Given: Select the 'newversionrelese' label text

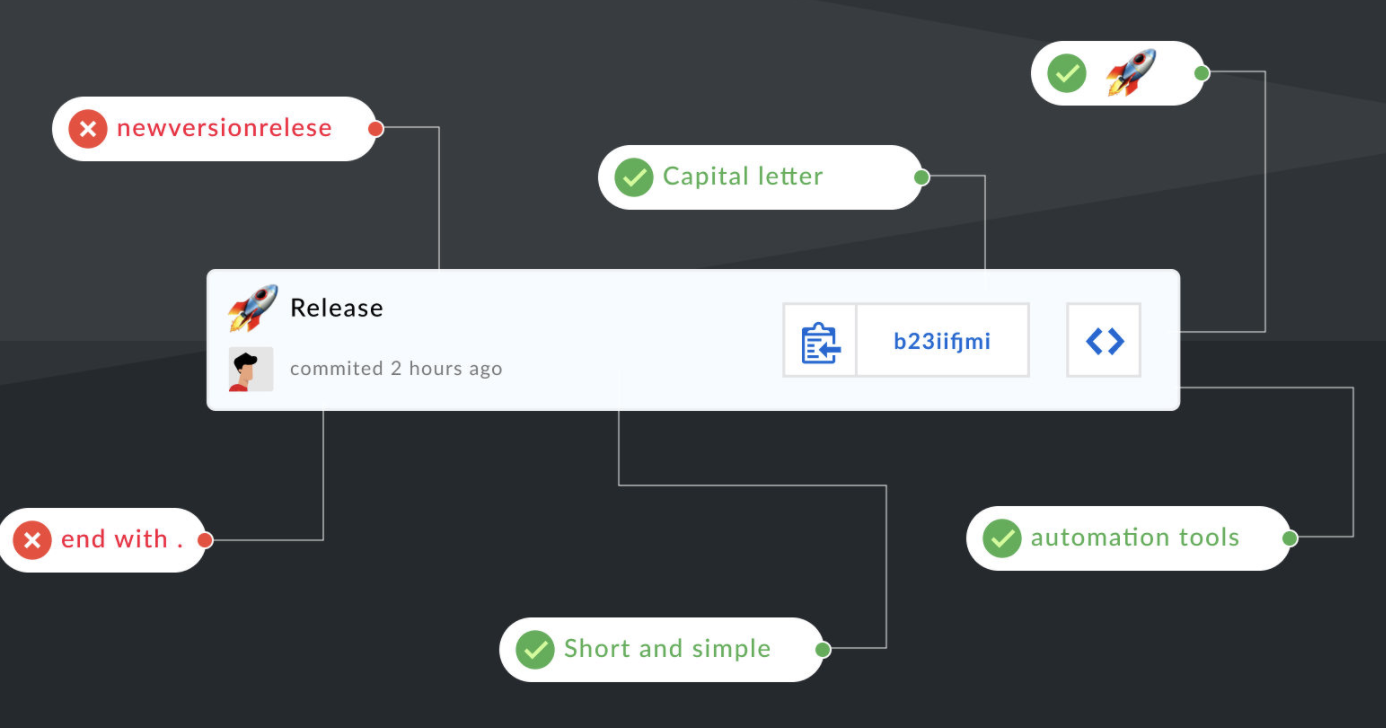Looking at the screenshot, I should pyautogui.click(x=224, y=128).
